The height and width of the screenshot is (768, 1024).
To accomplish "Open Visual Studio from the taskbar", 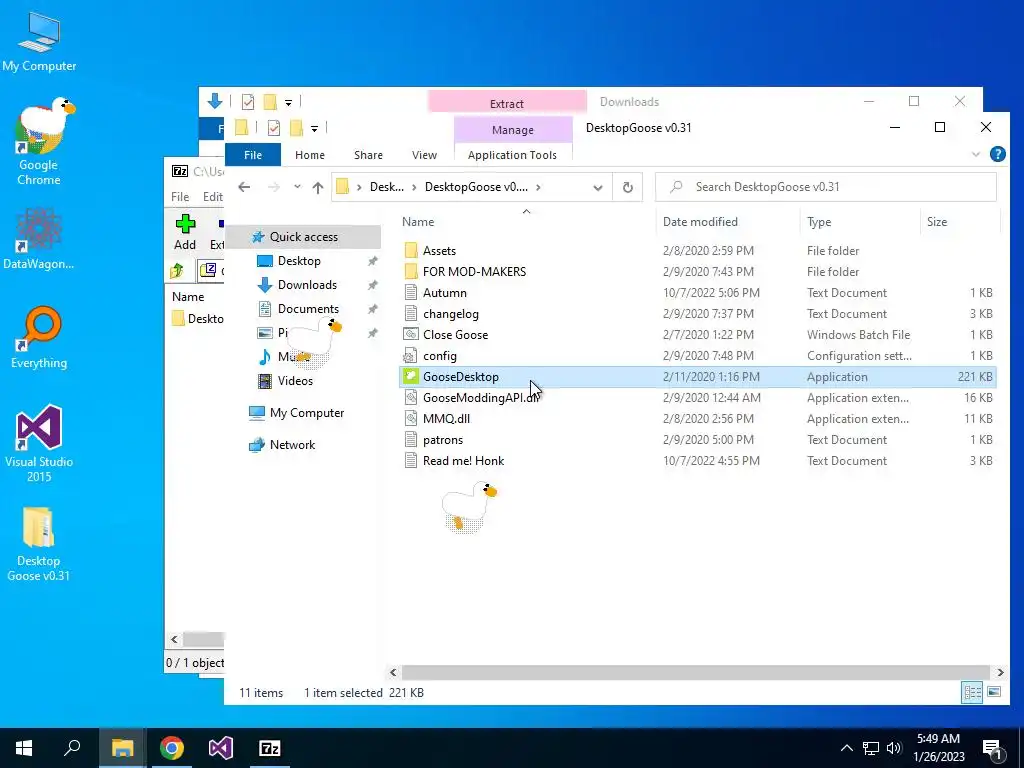I will pos(221,748).
